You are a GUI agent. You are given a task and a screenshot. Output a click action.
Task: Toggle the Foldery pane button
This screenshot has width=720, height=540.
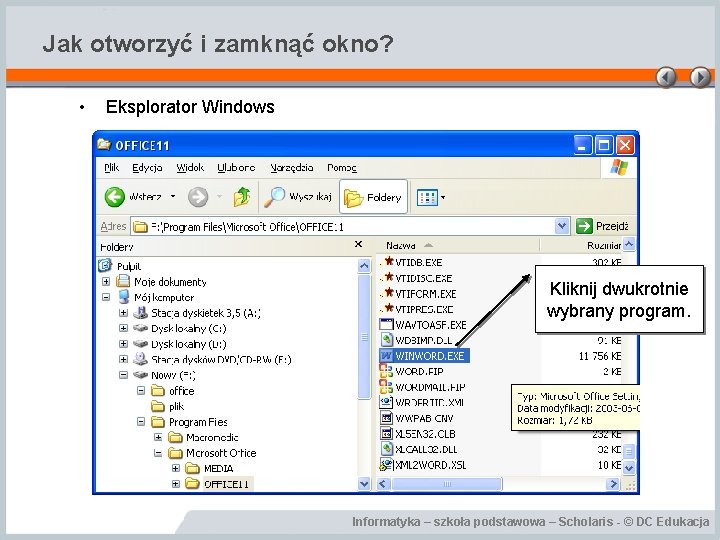click(373, 197)
